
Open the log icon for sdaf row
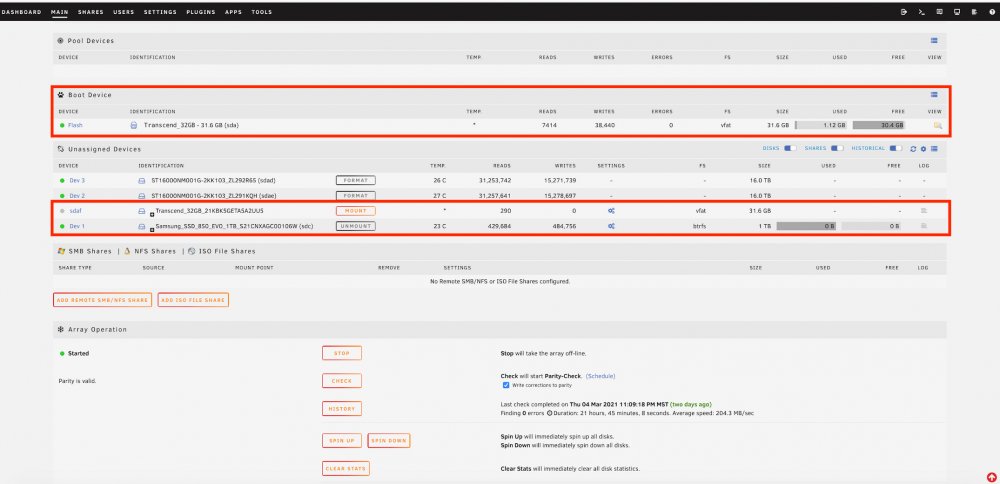(x=924, y=210)
